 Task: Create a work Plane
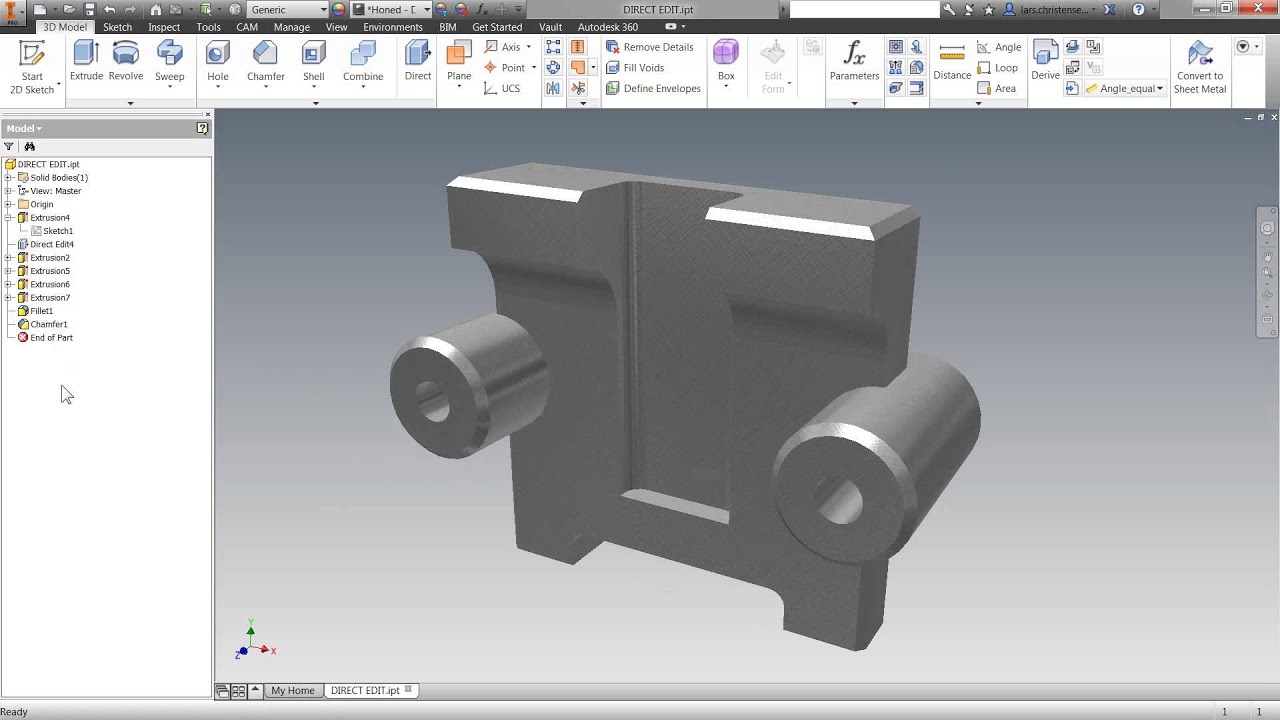click(x=459, y=64)
